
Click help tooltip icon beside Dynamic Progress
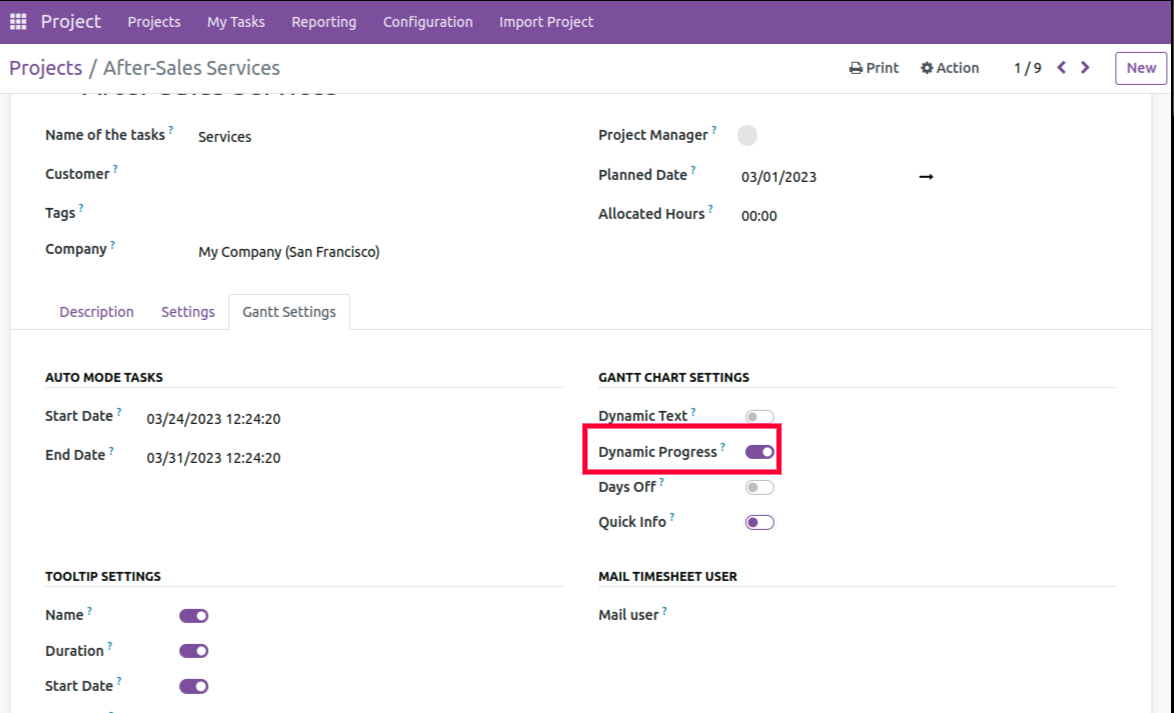click(x=723, y=447)
